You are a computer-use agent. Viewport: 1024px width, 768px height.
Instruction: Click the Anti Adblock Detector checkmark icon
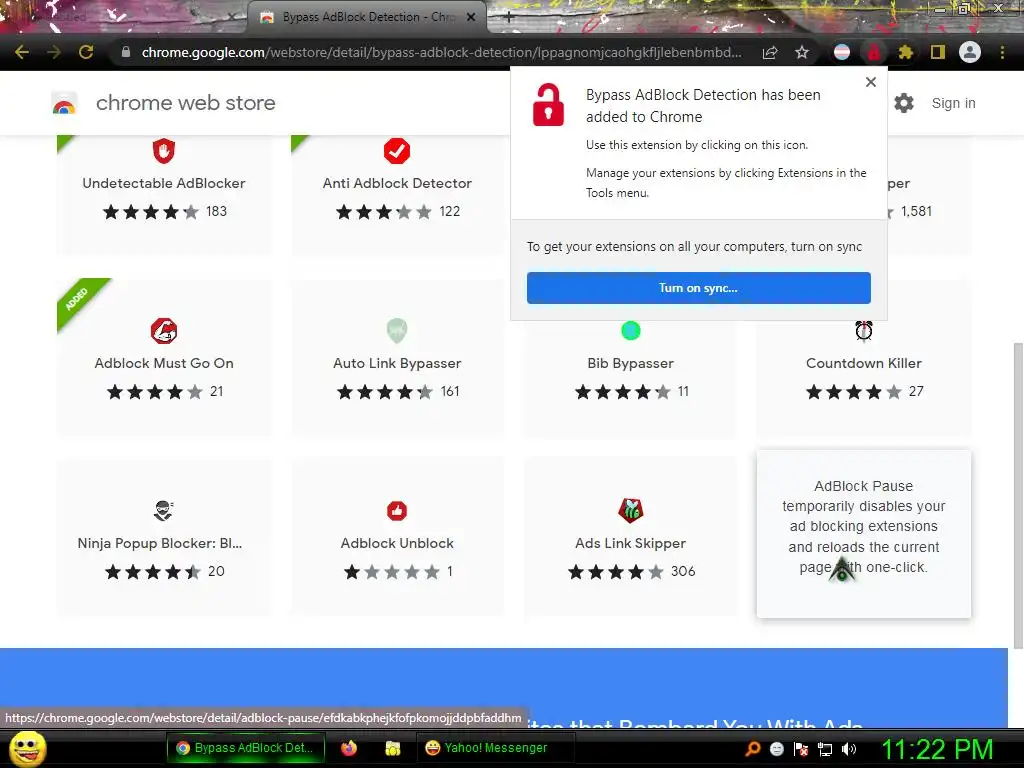pos(397,151)
